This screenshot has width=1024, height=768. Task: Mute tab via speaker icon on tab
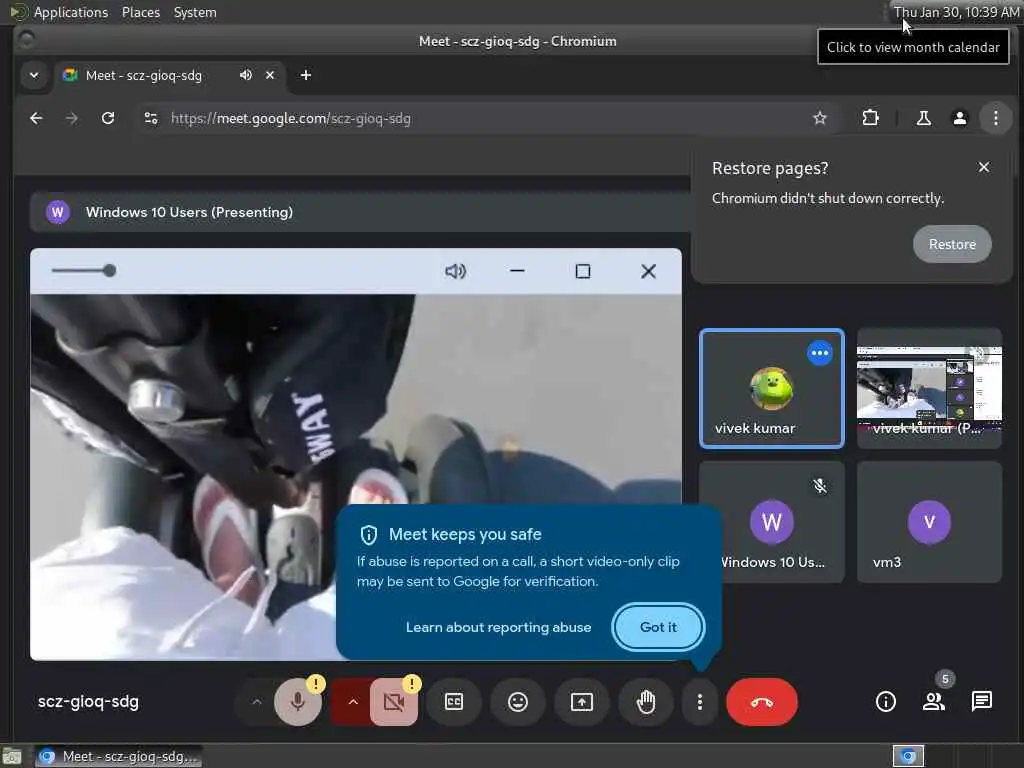(x=246, y=75)
